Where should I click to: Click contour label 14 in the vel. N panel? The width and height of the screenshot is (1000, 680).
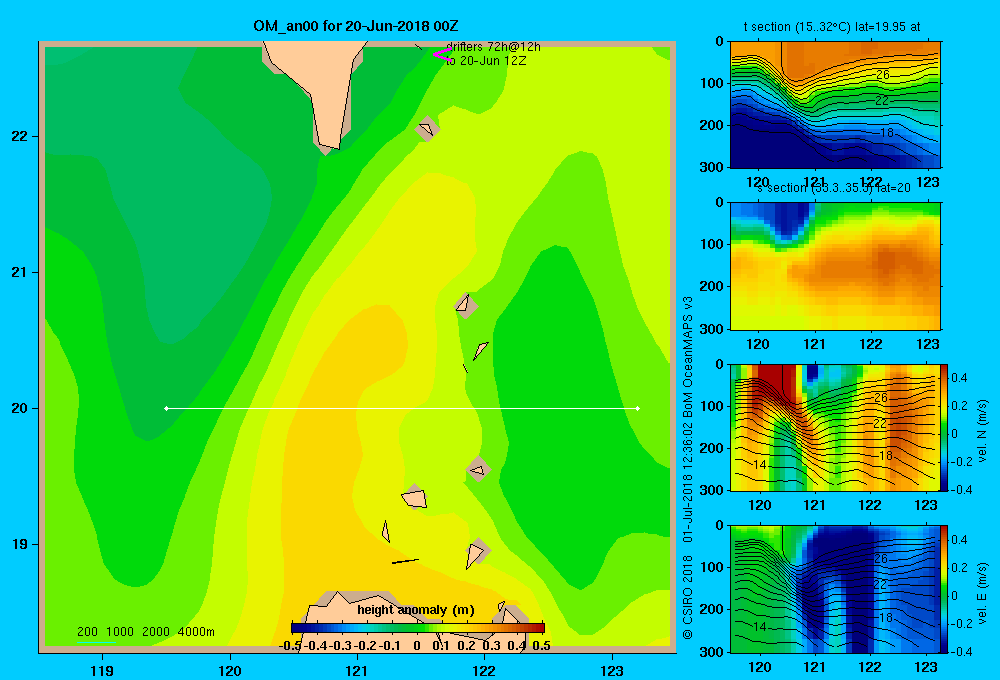(x=759, y=465)
